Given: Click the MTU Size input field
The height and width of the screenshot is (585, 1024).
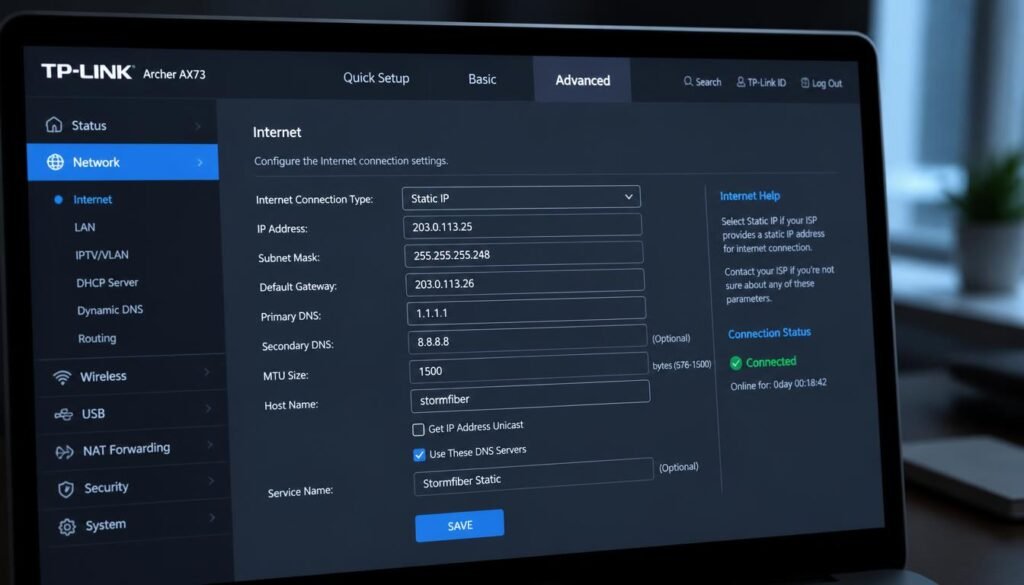Looking at the screenshot, I should point(529,369).
